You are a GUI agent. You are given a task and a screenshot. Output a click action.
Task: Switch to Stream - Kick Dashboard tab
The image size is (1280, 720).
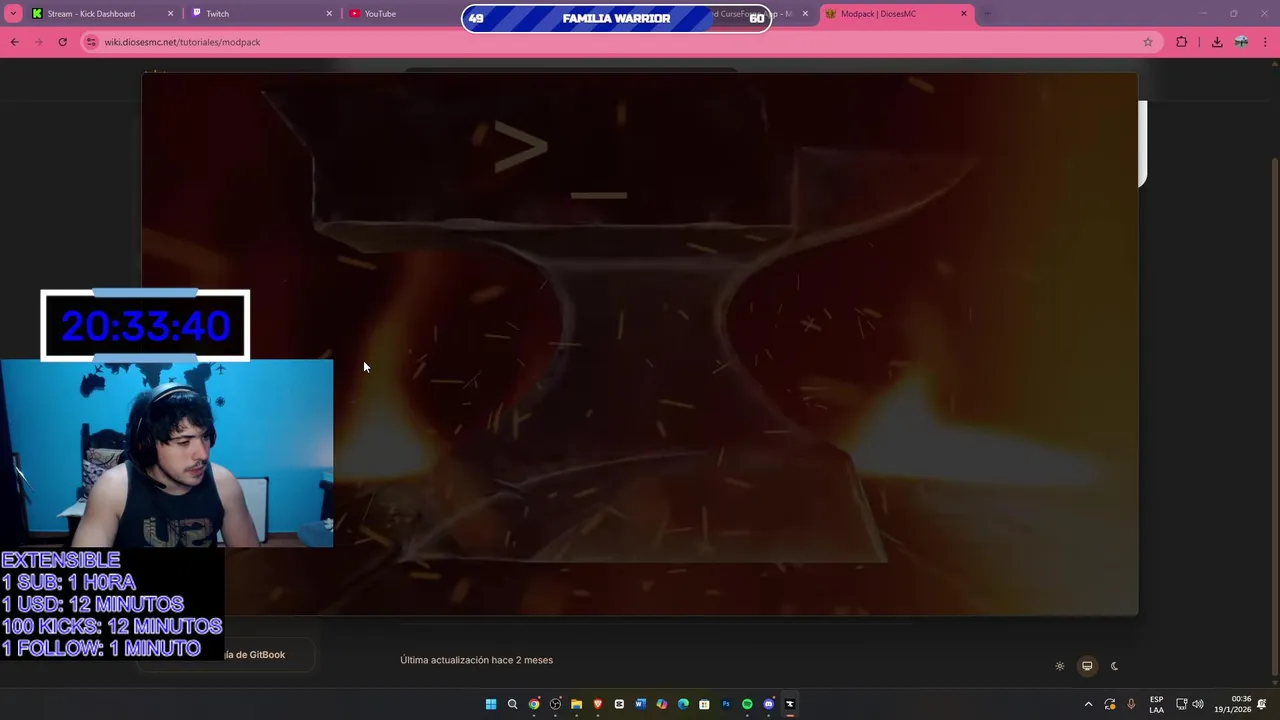[103, 14]
